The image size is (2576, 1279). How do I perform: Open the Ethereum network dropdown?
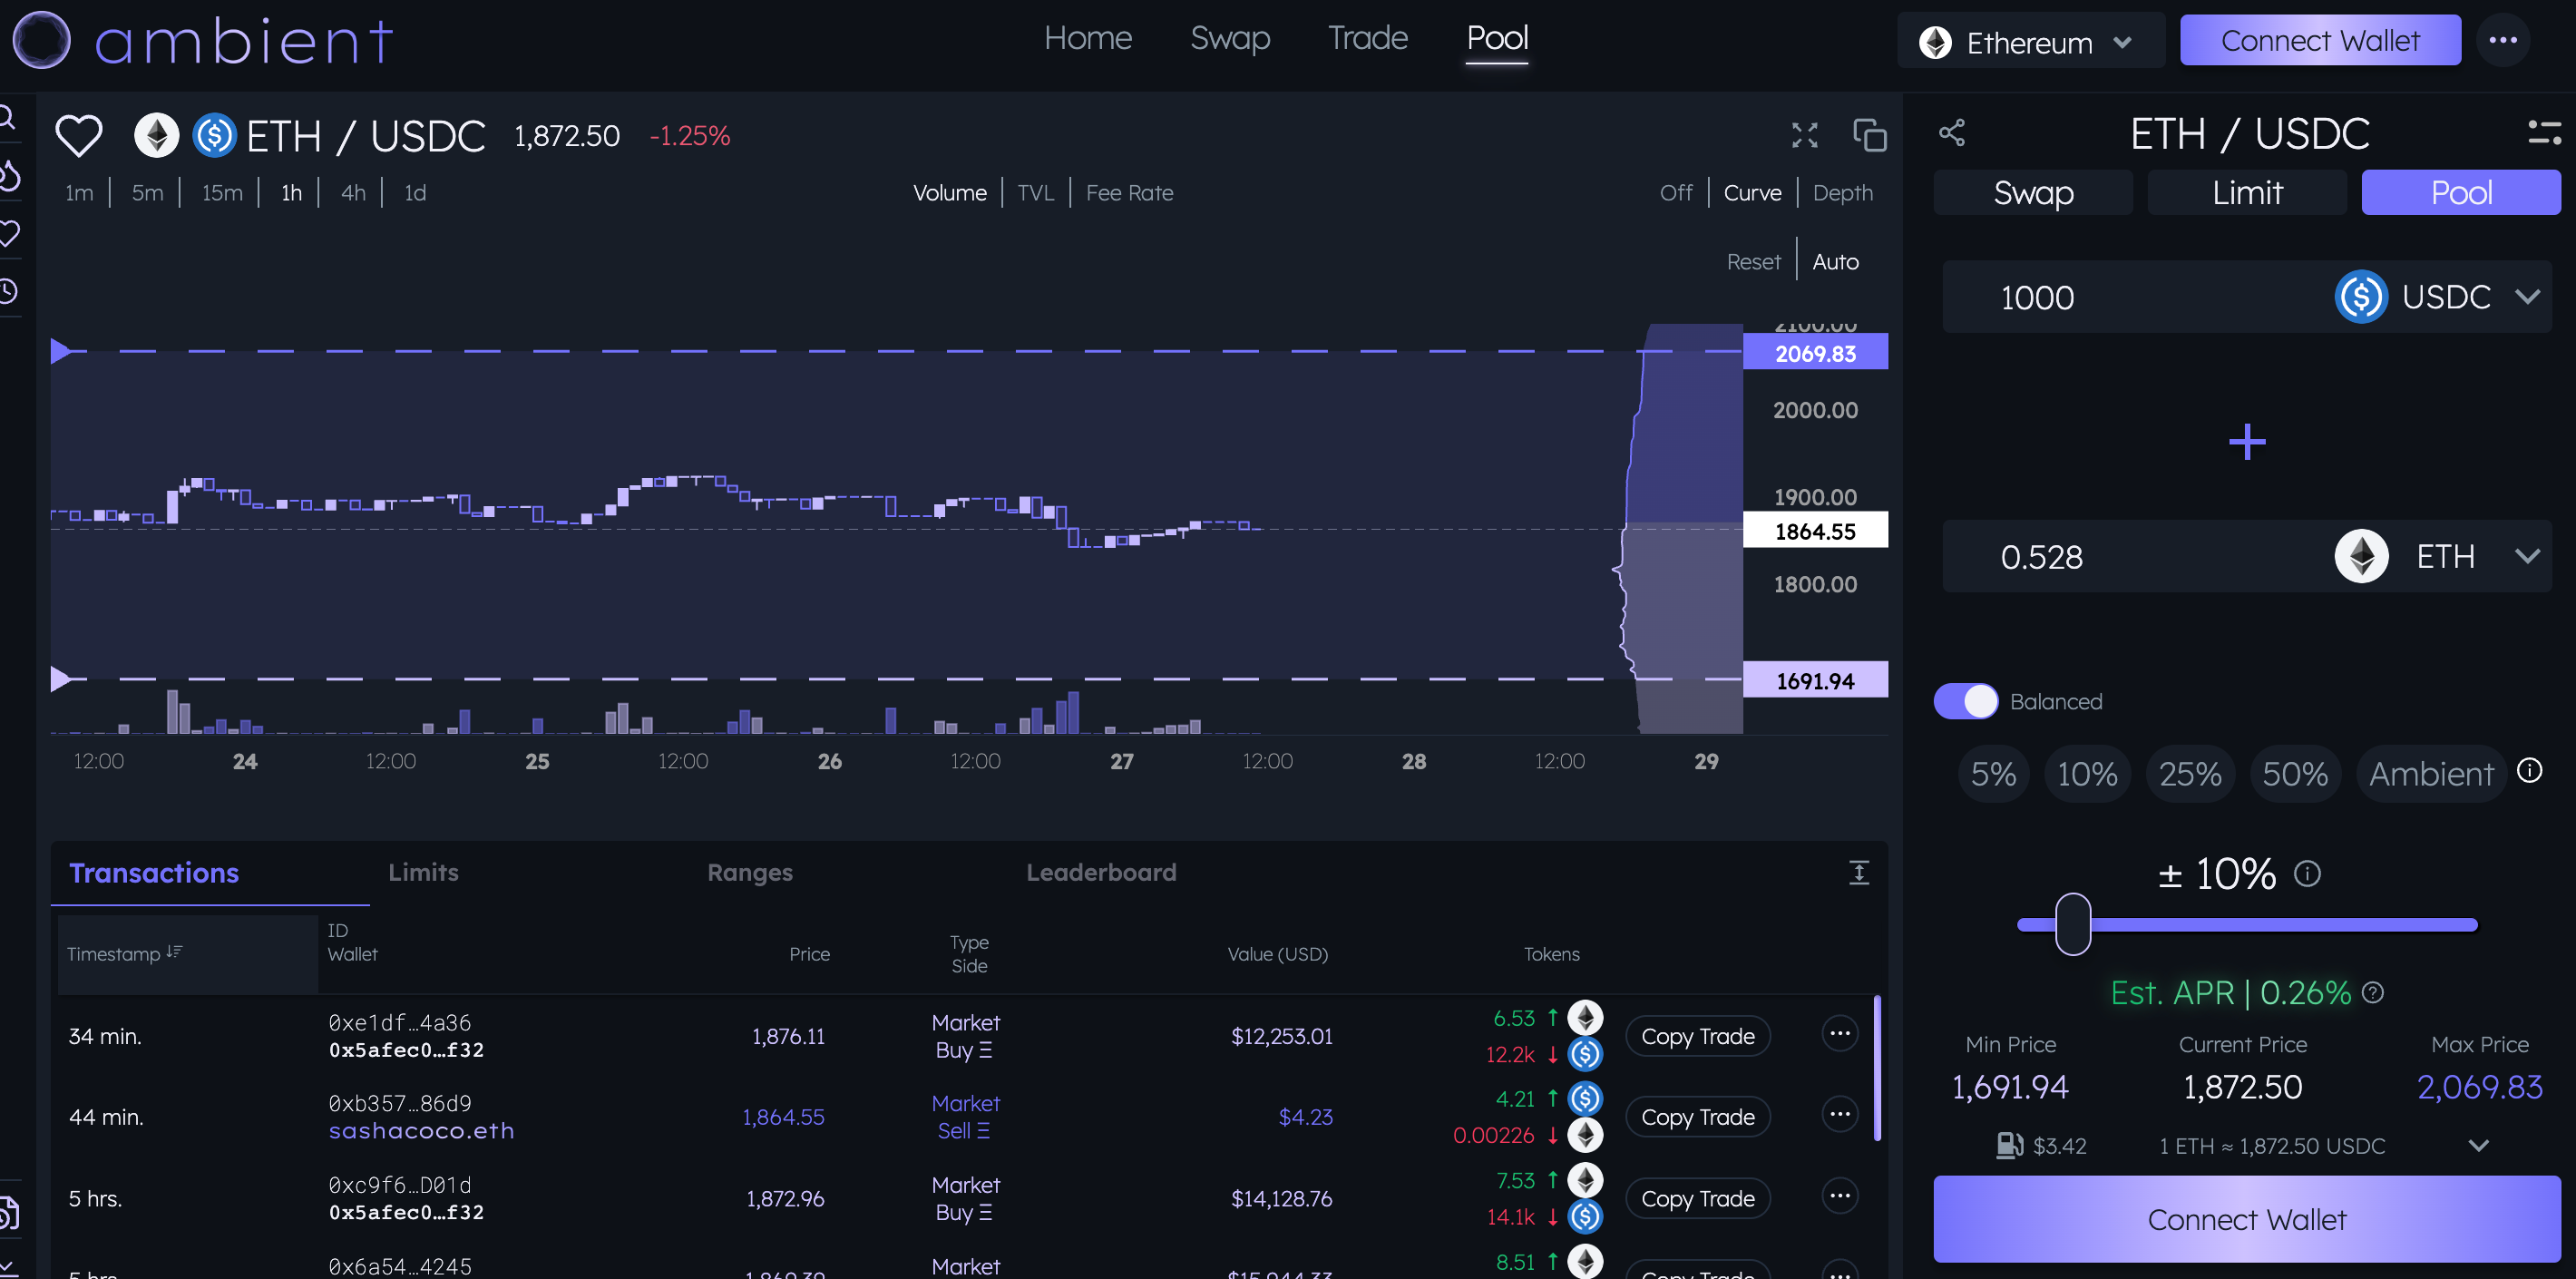point(2028,42)
